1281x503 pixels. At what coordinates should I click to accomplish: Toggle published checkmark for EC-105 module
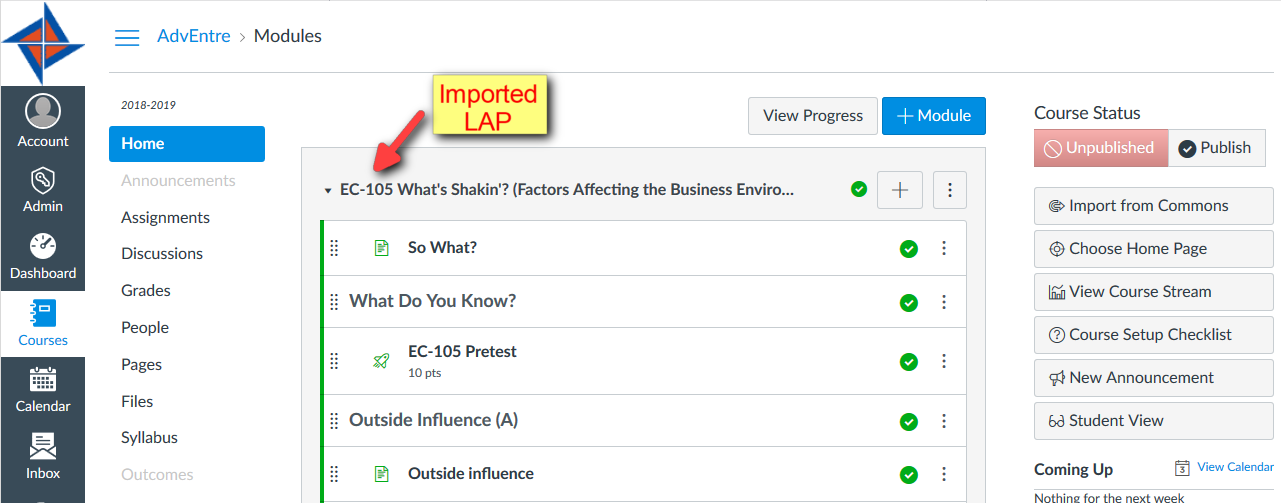point(858,189)
